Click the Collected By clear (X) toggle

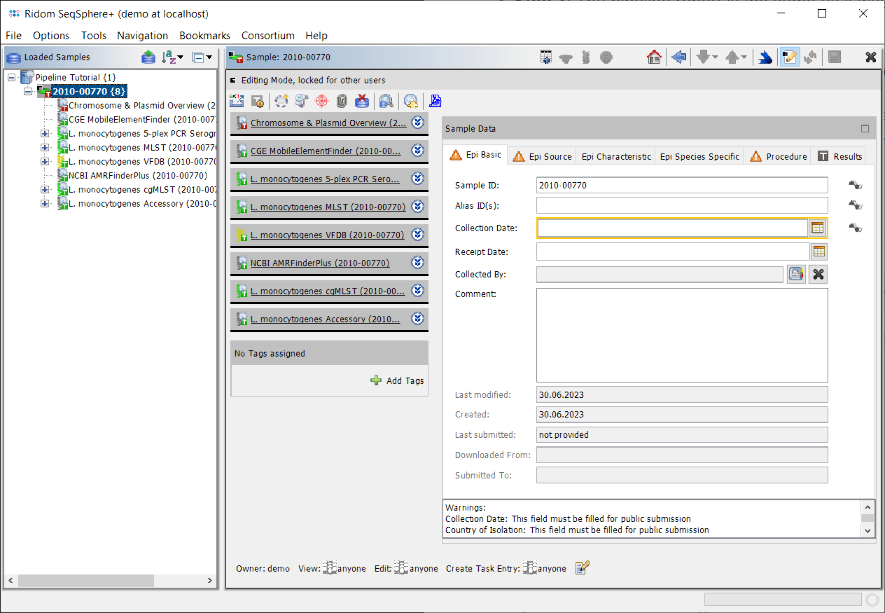click(x=818, y=274)
